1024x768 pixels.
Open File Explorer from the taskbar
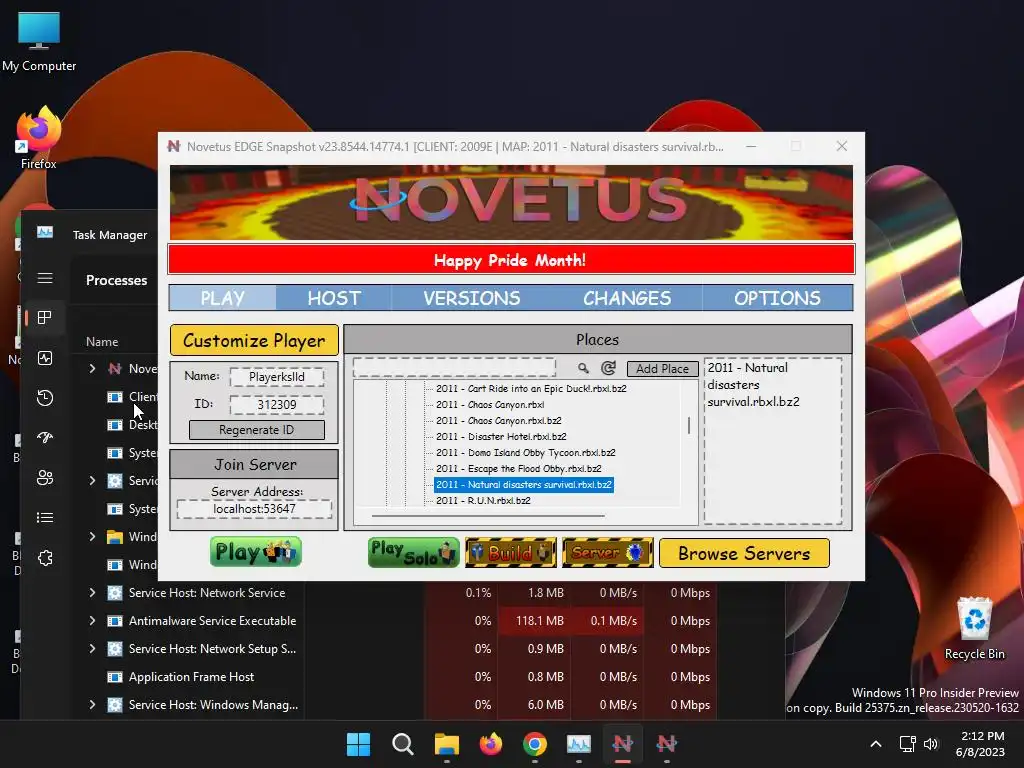pos(447,744)
